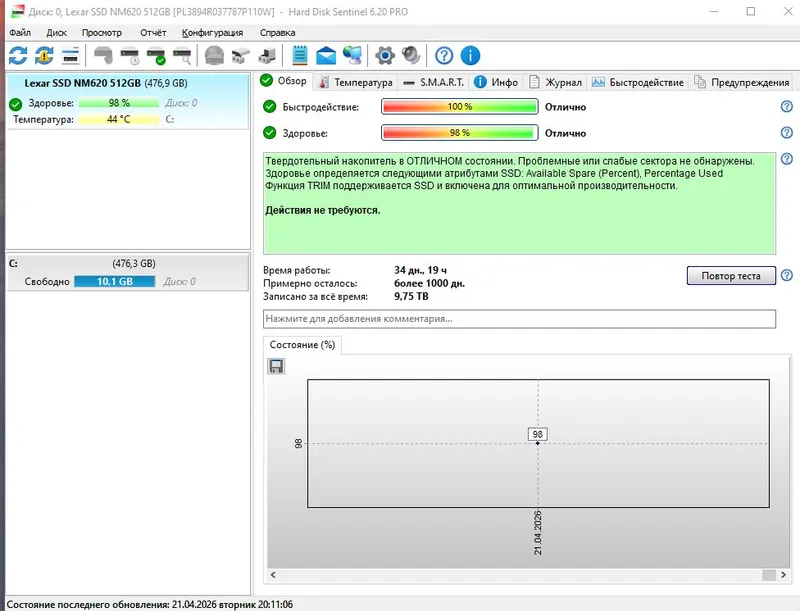Click the blue information icon in toolbar

(470, 56)
